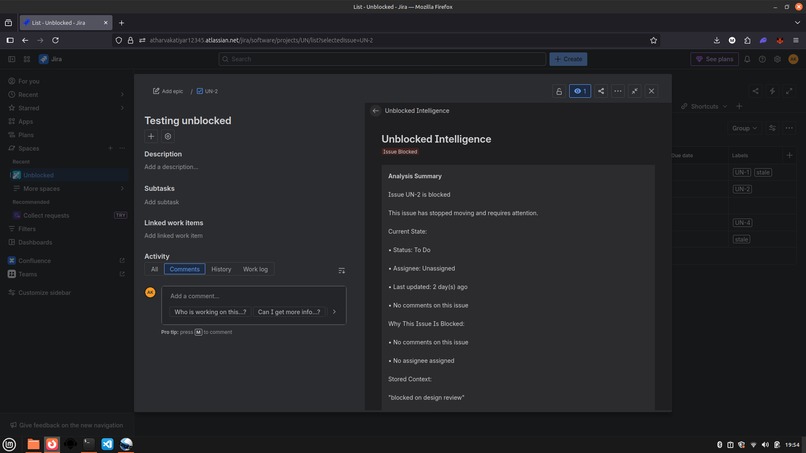This screenshot has width=806, height=453.
Task: Open the notifications bell
Action: 747,59
